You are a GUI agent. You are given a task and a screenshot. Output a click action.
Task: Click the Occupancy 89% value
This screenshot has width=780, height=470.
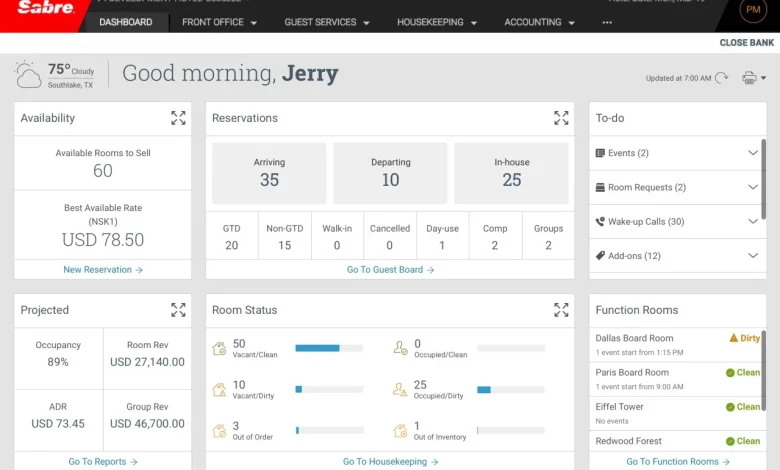58,362
